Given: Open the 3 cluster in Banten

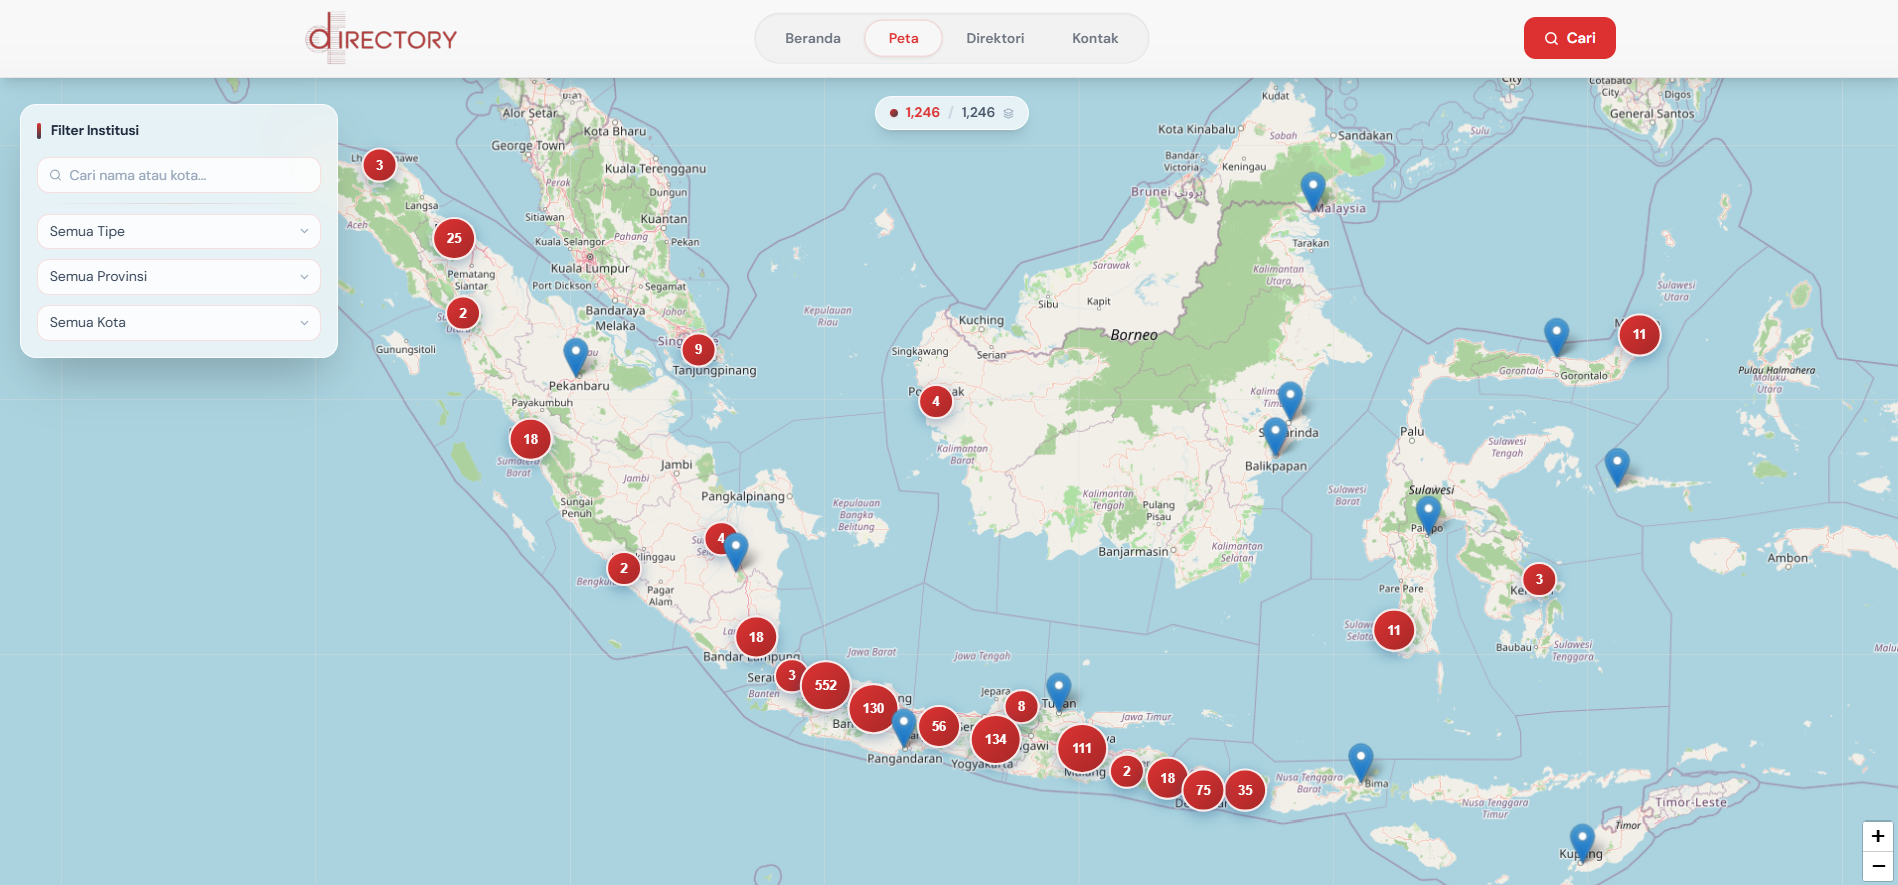Looking at the screenshot, I should (791, 675).
